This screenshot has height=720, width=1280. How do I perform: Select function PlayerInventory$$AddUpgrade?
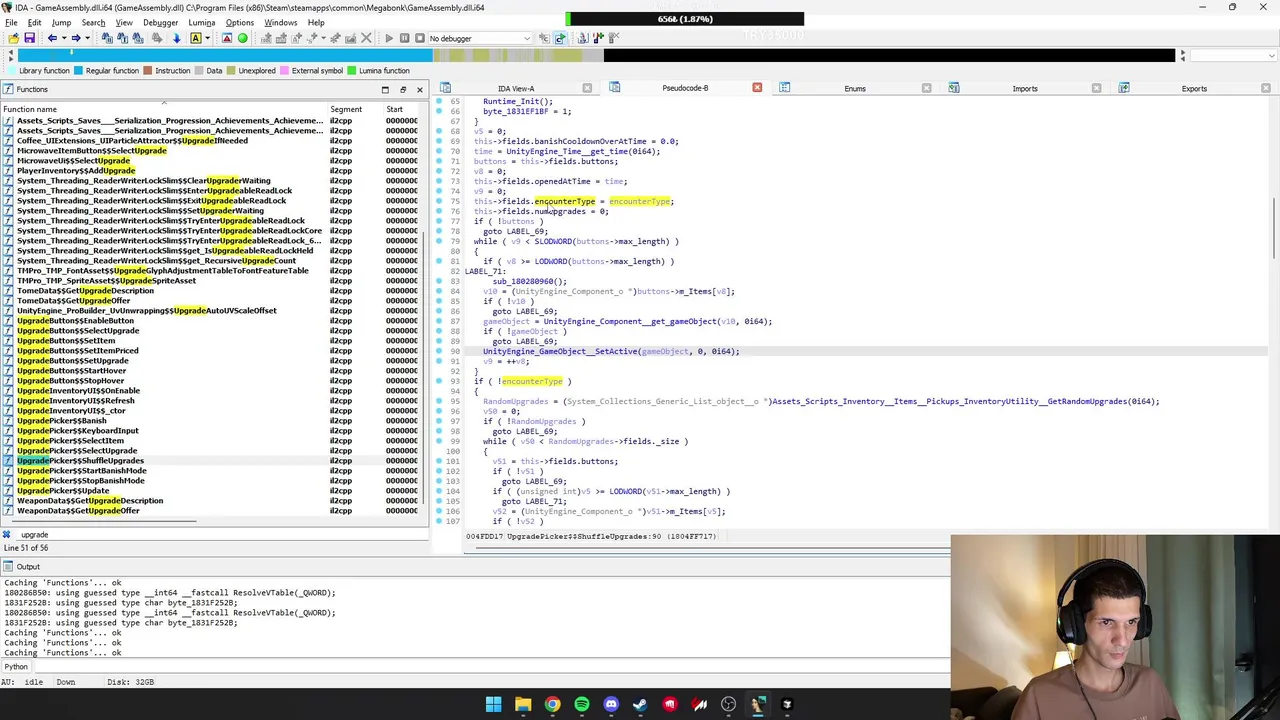[76, 171]
